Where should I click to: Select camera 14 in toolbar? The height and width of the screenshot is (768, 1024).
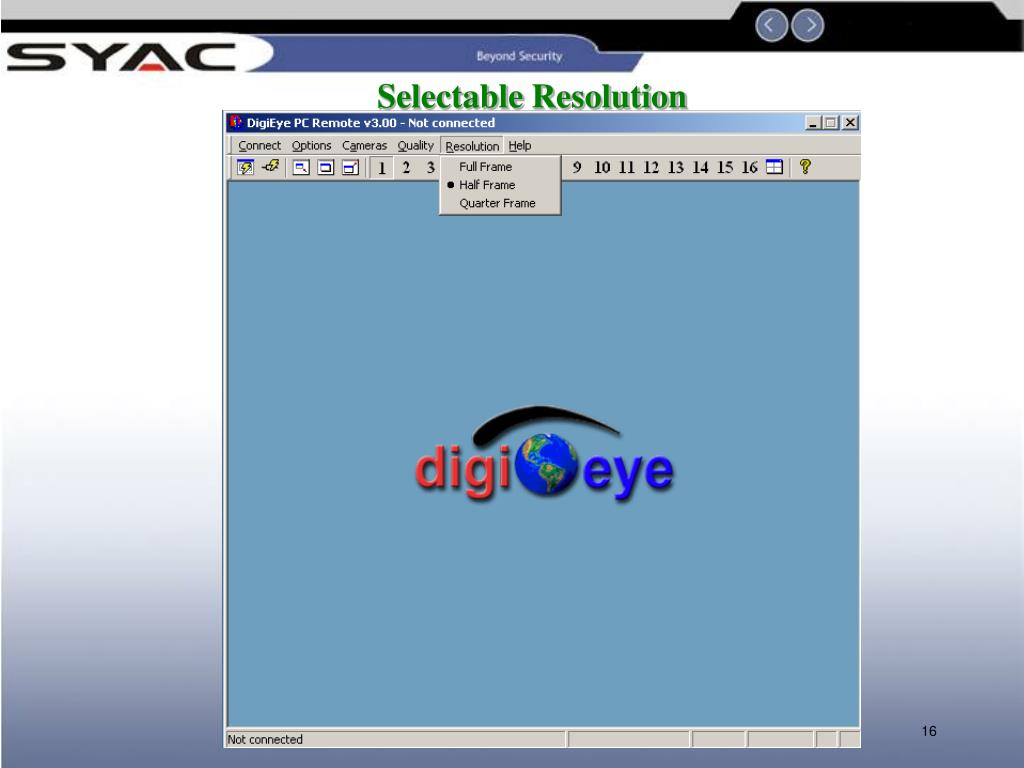(700, 167)
